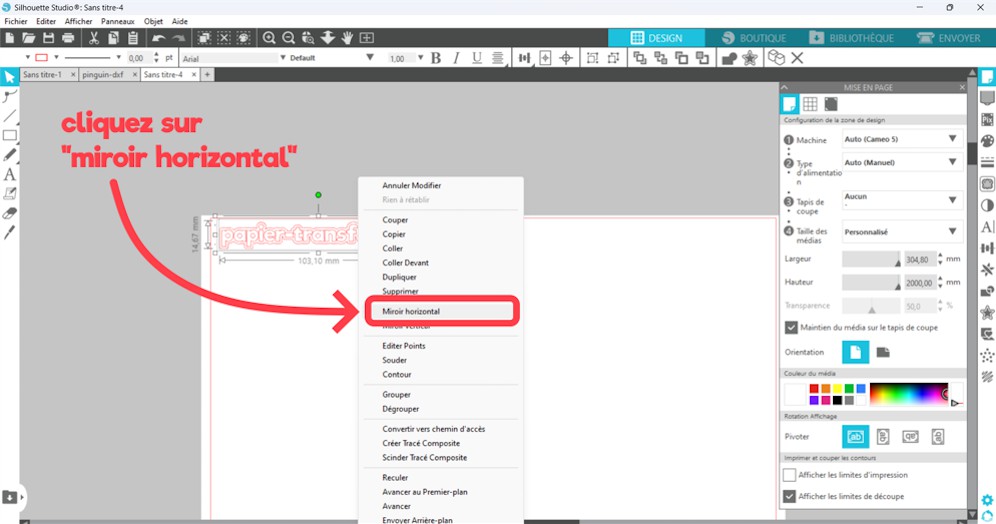996x524 pixels.
Task: Switch to the 'Sans titre-1' document tab
Action: click(x=43, y=75)
